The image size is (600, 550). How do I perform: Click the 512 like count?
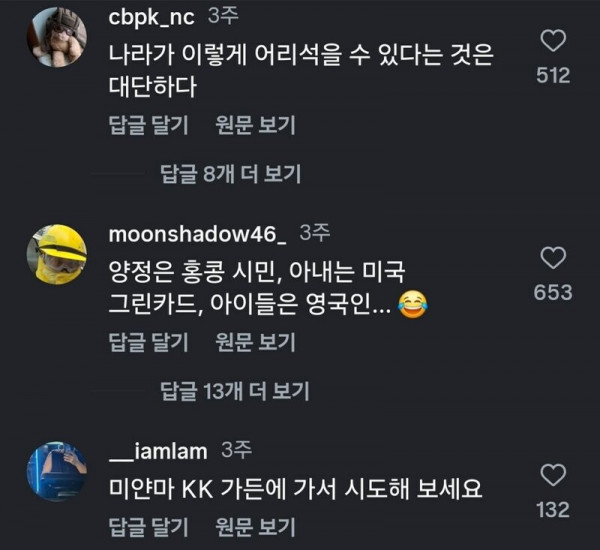coord(553,76)
